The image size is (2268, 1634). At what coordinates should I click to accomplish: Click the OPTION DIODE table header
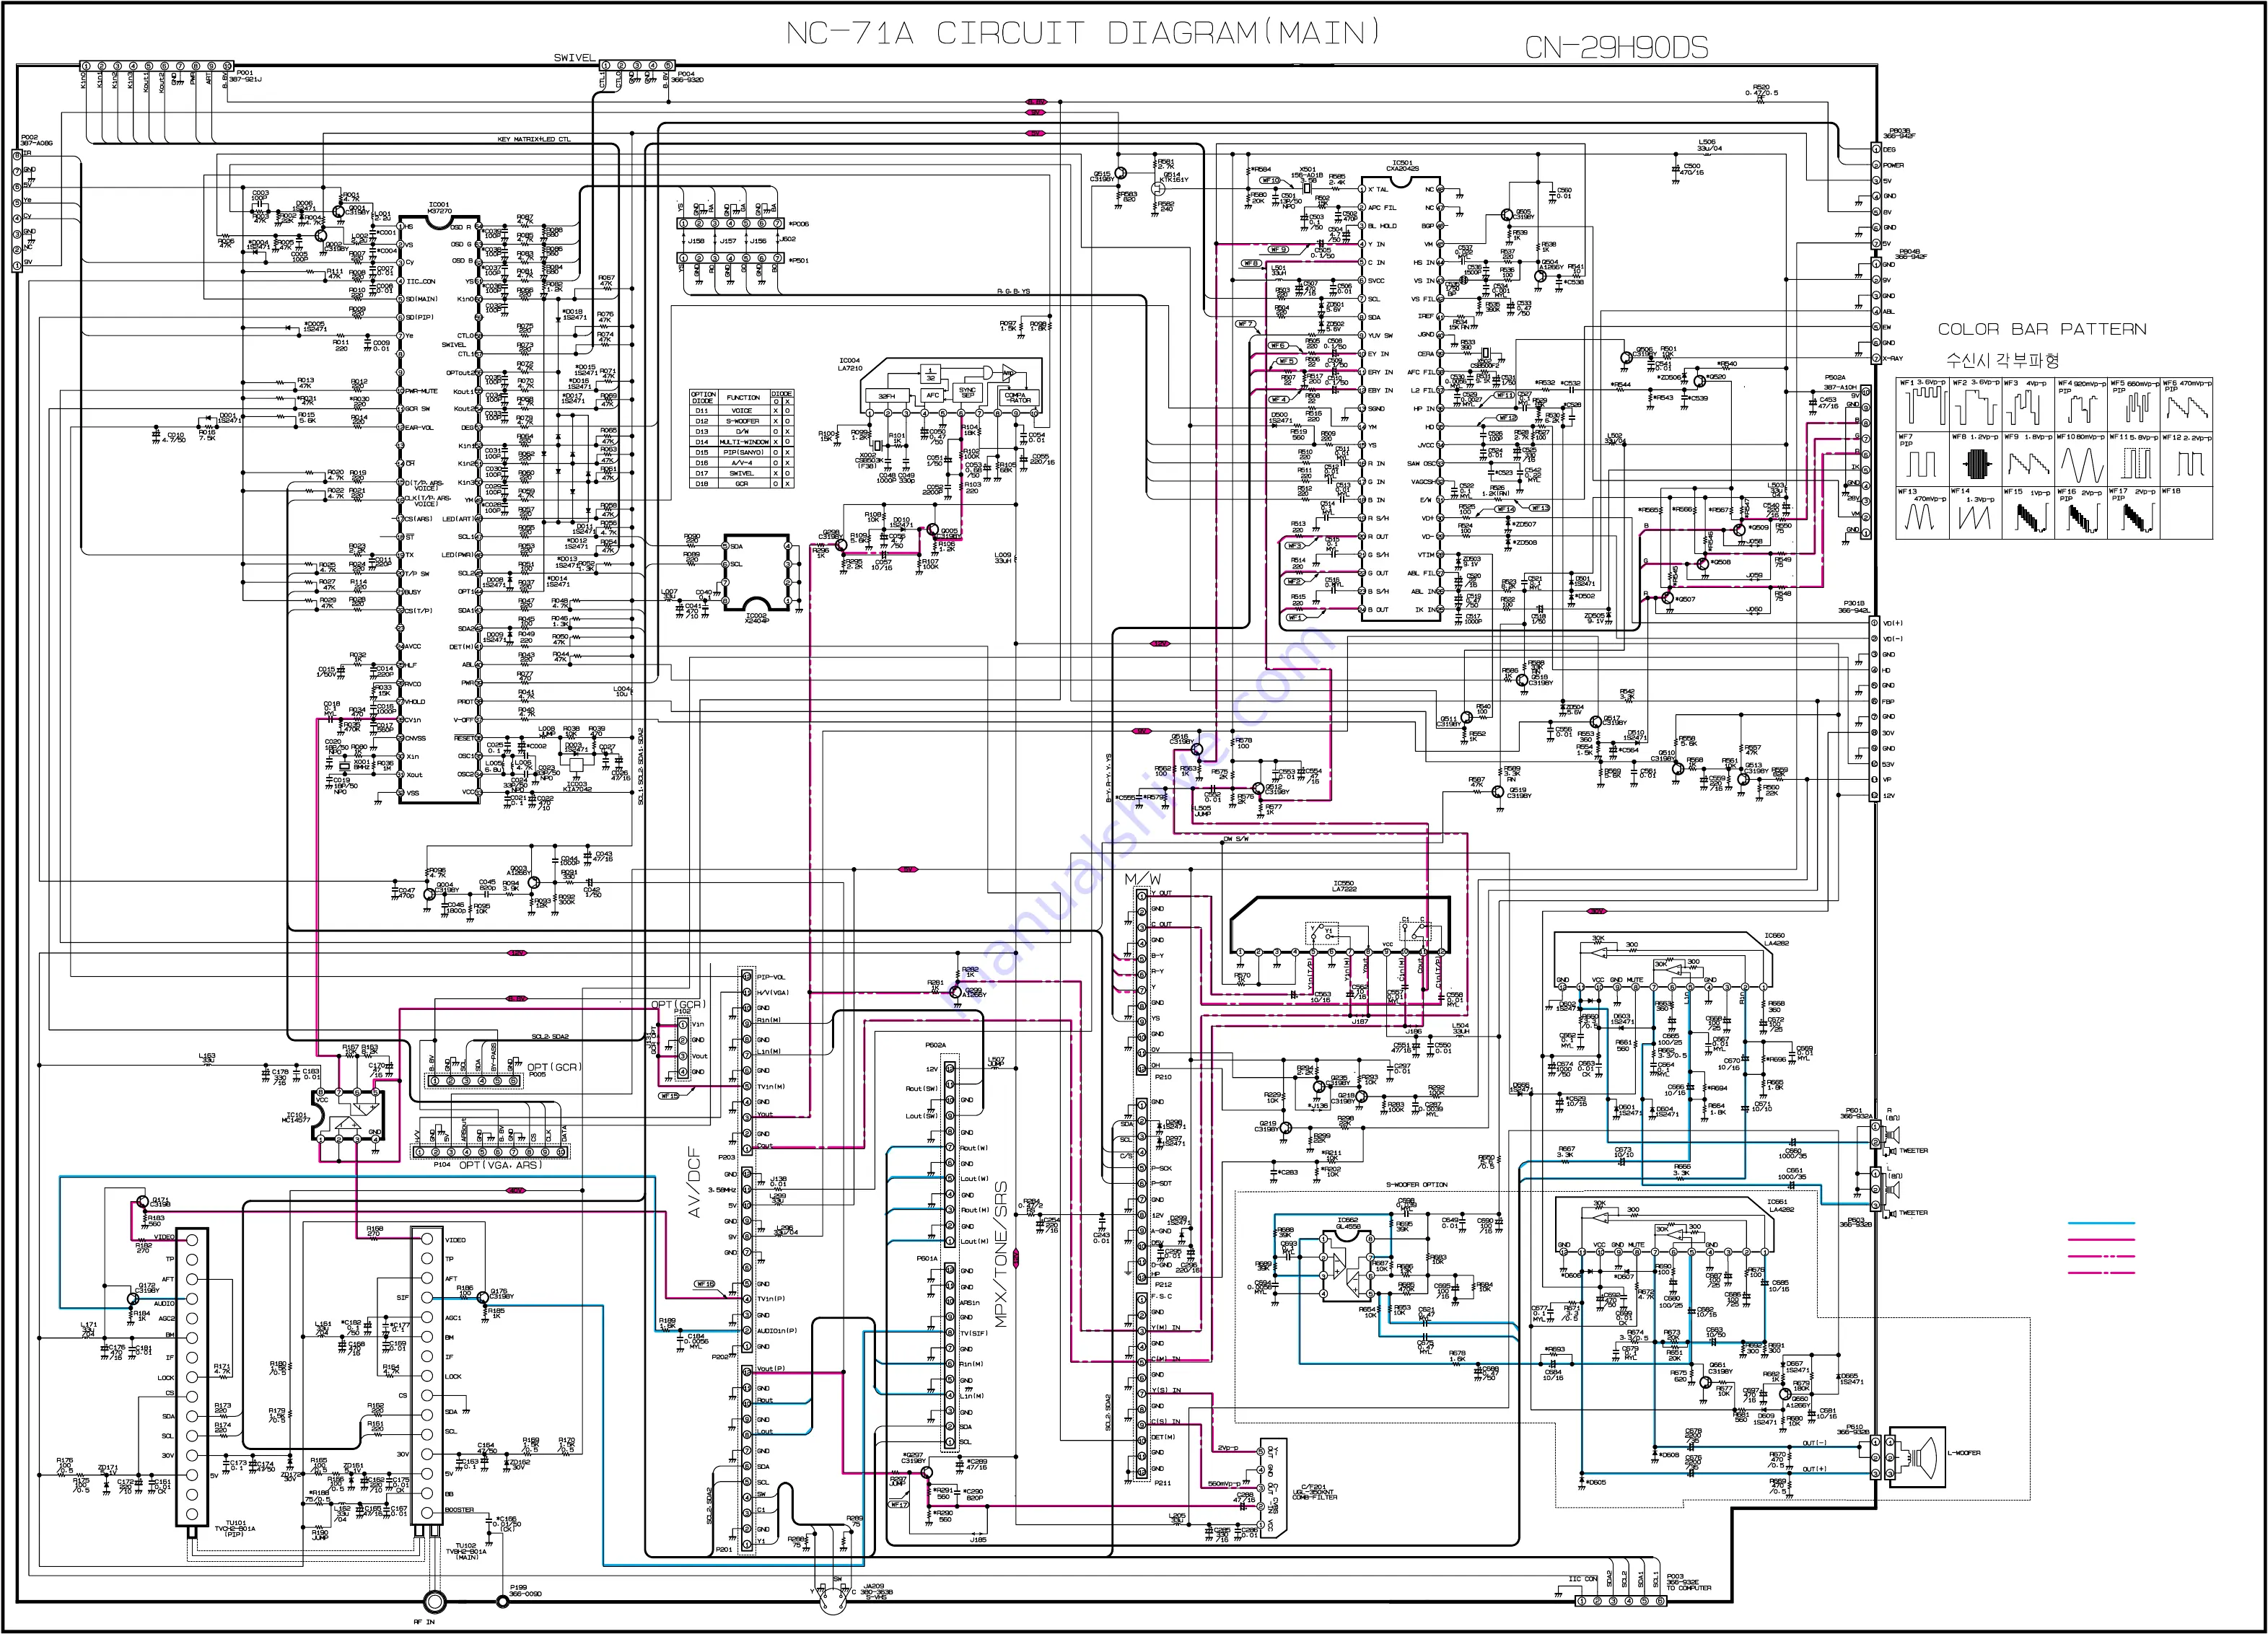coord(703,397)
